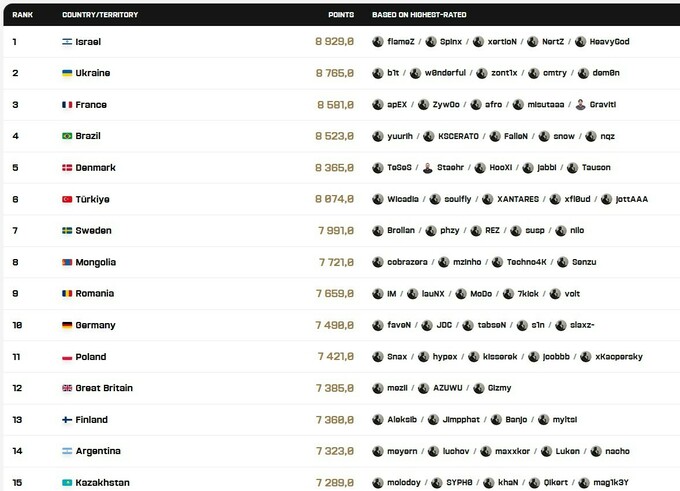Click the Türkiye flag icon
Viewport: 680px width, 491px height.
67,199
